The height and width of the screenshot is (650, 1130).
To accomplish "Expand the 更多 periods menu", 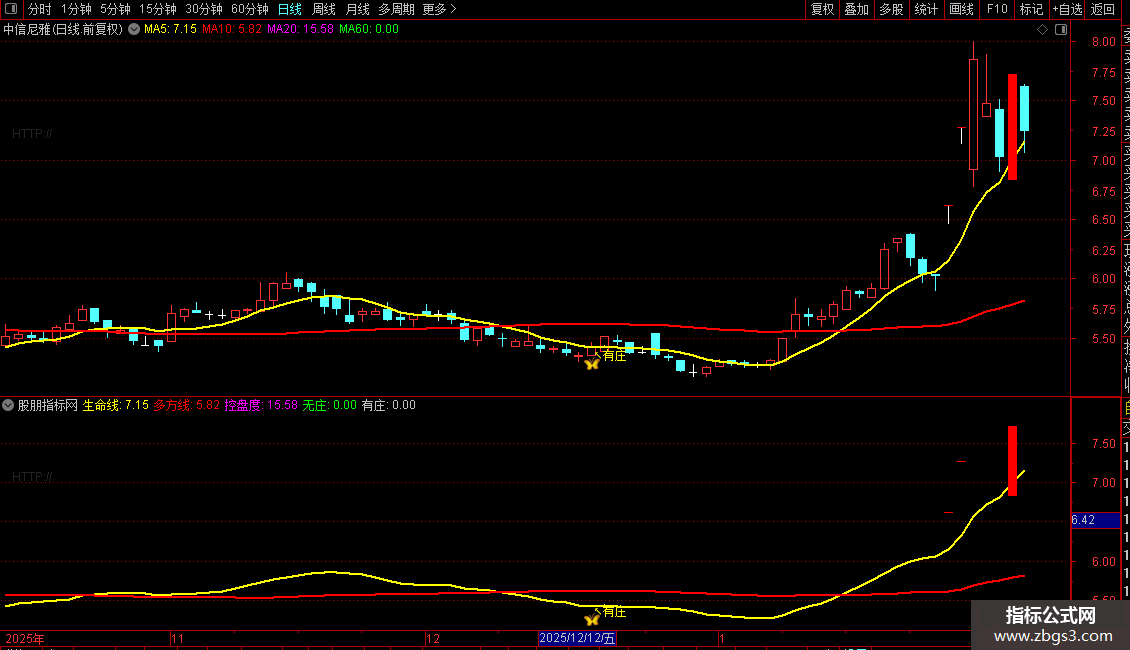I will [439, 9].
